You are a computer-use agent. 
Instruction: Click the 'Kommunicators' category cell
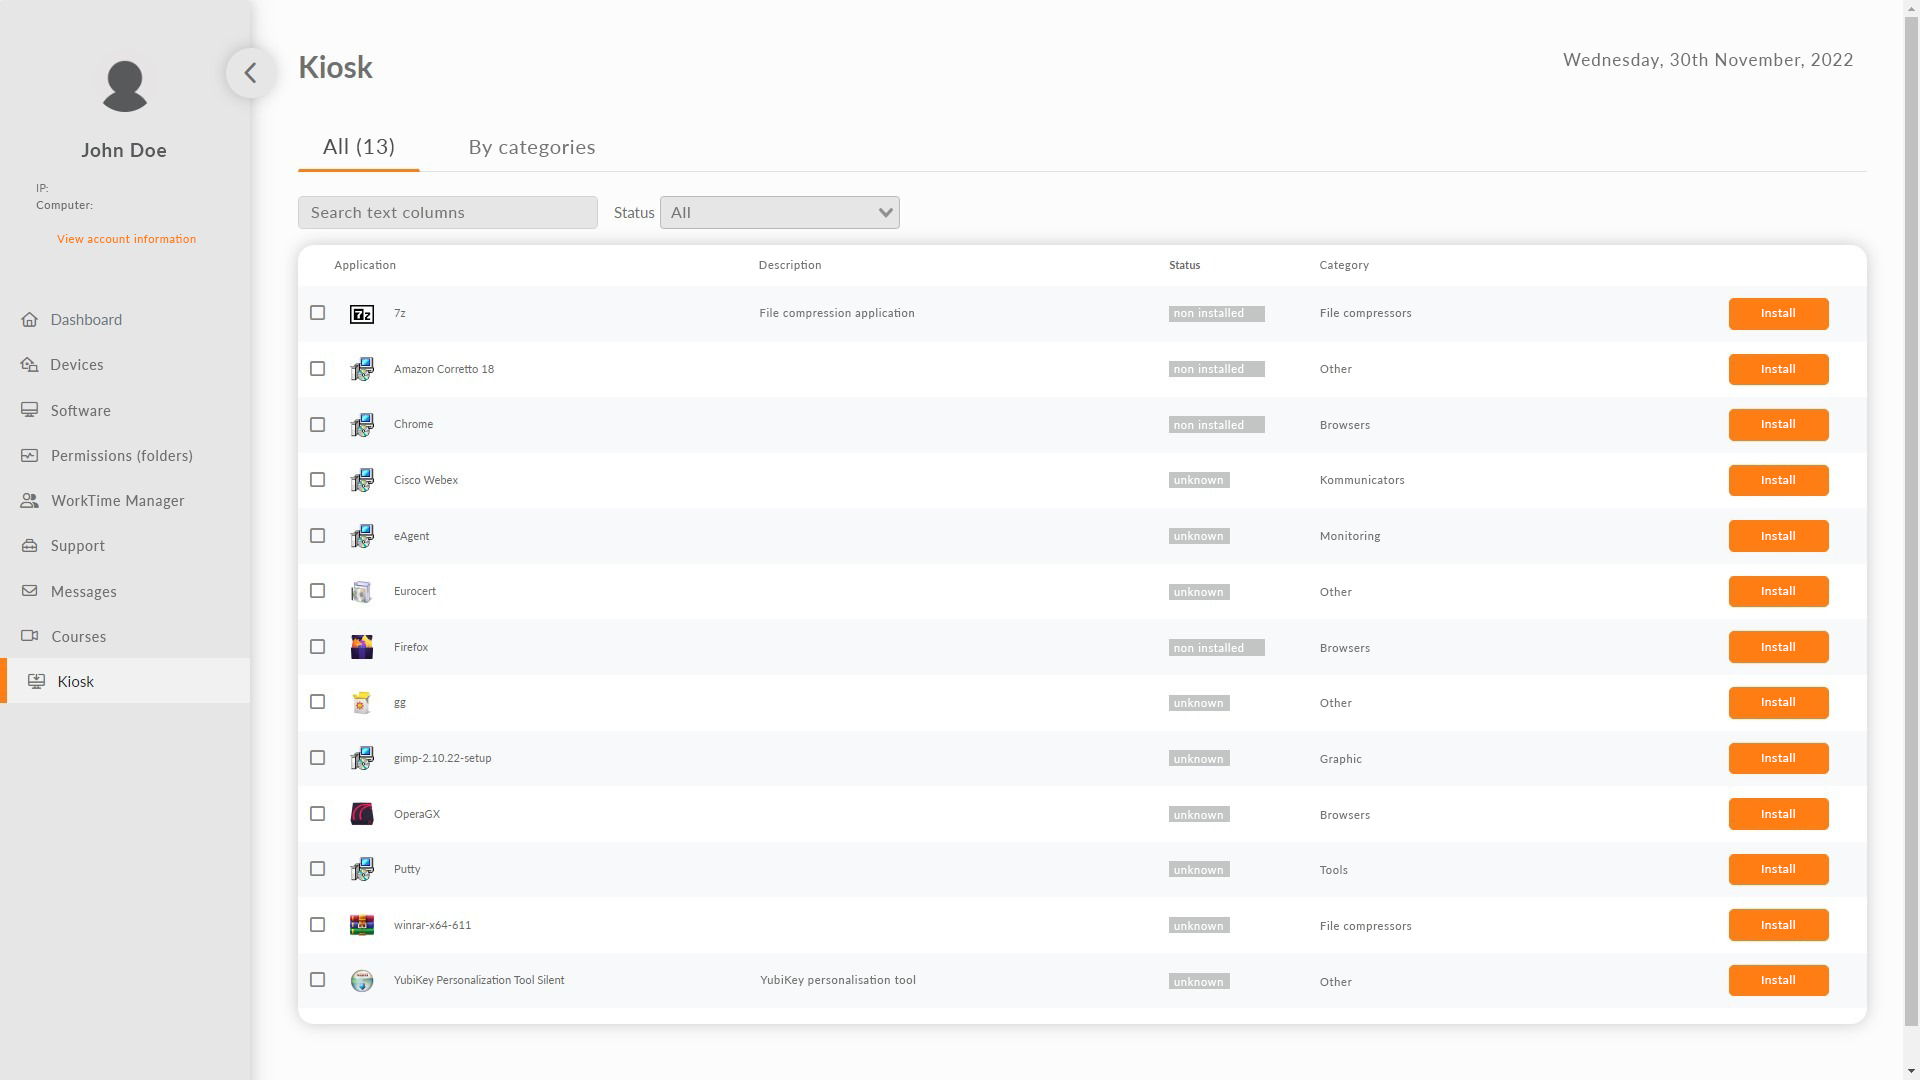pyautogui.click(x=1362, y=480)
